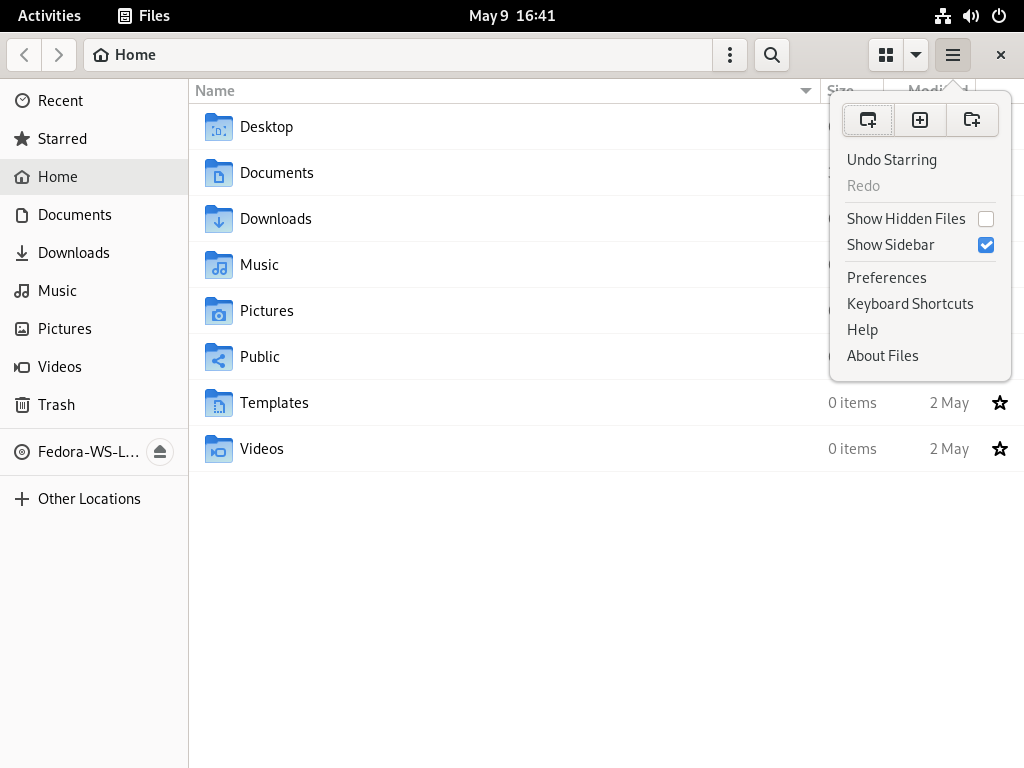The image size is (1024, 768).
Task: Go back using the back arrow
Action: click(x=24, y=55)
